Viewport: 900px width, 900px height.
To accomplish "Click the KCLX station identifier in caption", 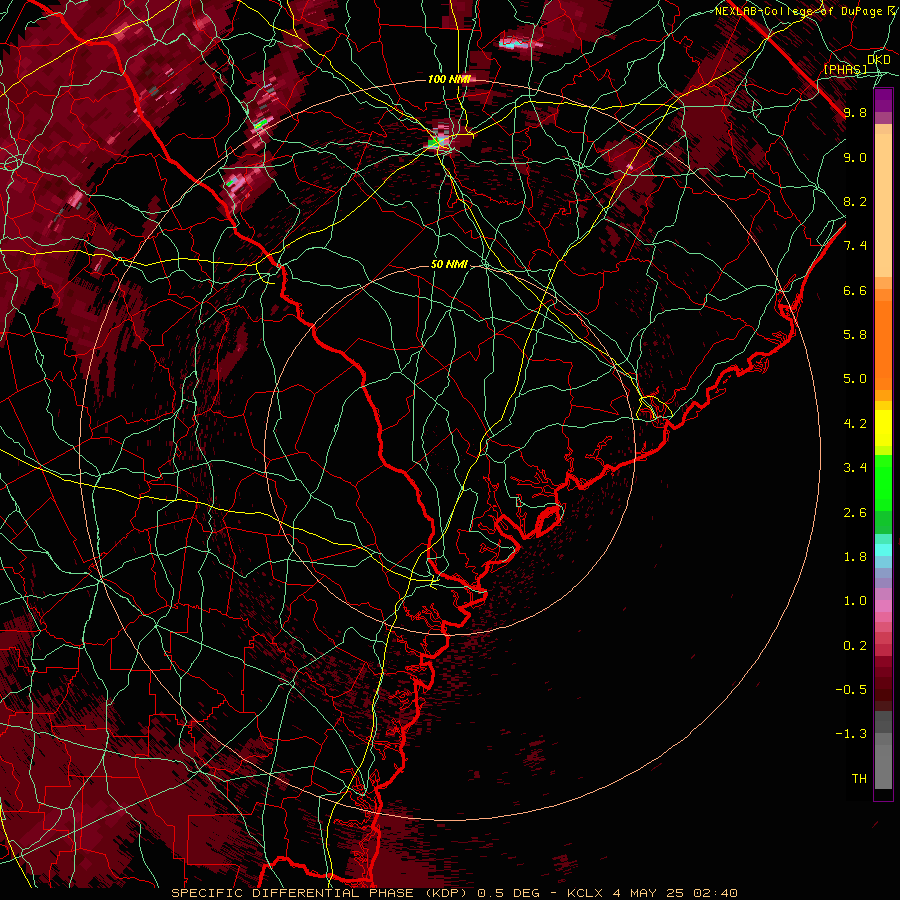I will click(x=588, y=893).
